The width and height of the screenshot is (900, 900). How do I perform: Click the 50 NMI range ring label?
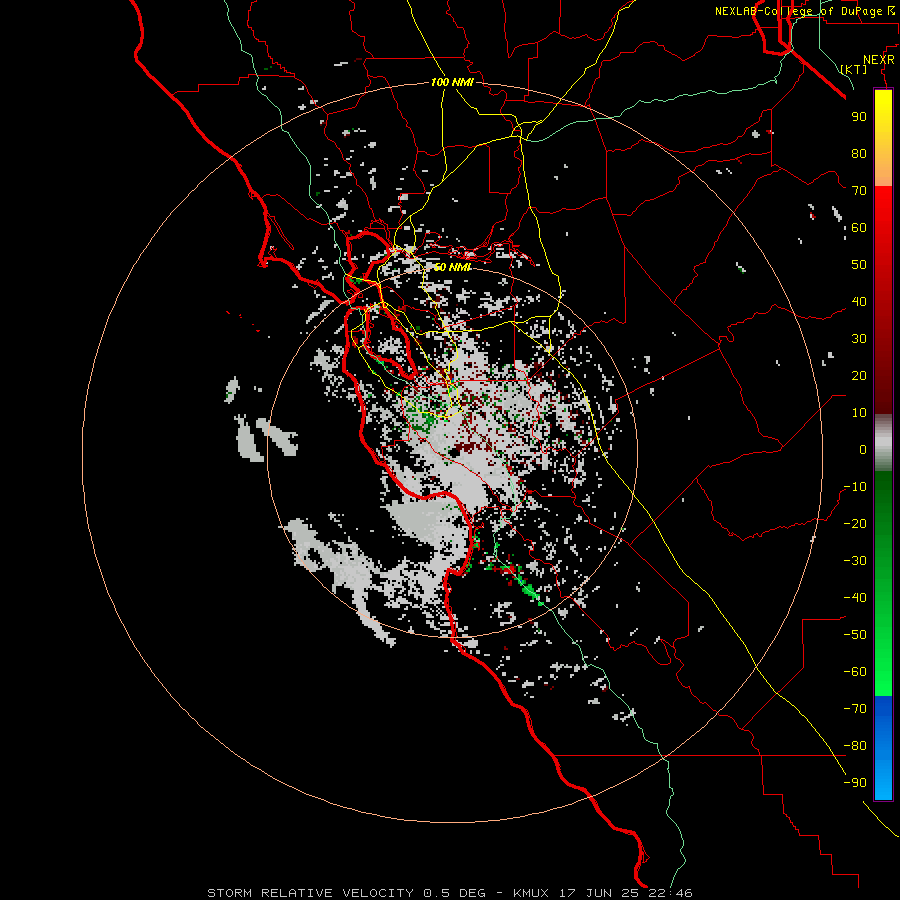coord(452,267)
